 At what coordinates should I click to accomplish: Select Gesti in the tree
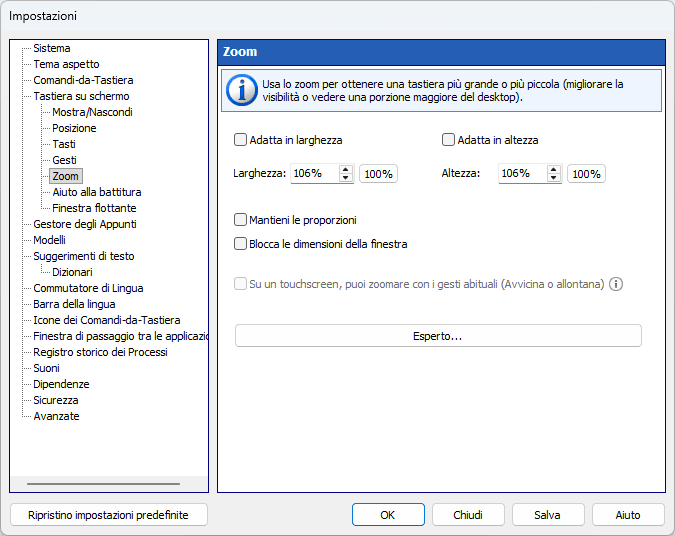pos(64,160)
